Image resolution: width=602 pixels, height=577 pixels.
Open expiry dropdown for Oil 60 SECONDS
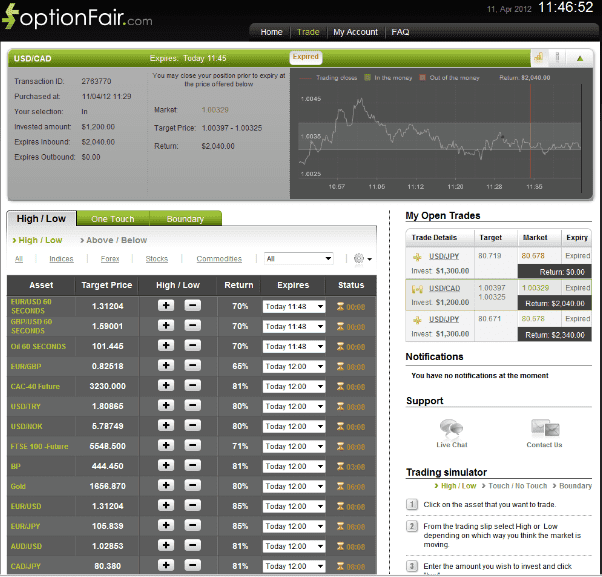[294, 346]
